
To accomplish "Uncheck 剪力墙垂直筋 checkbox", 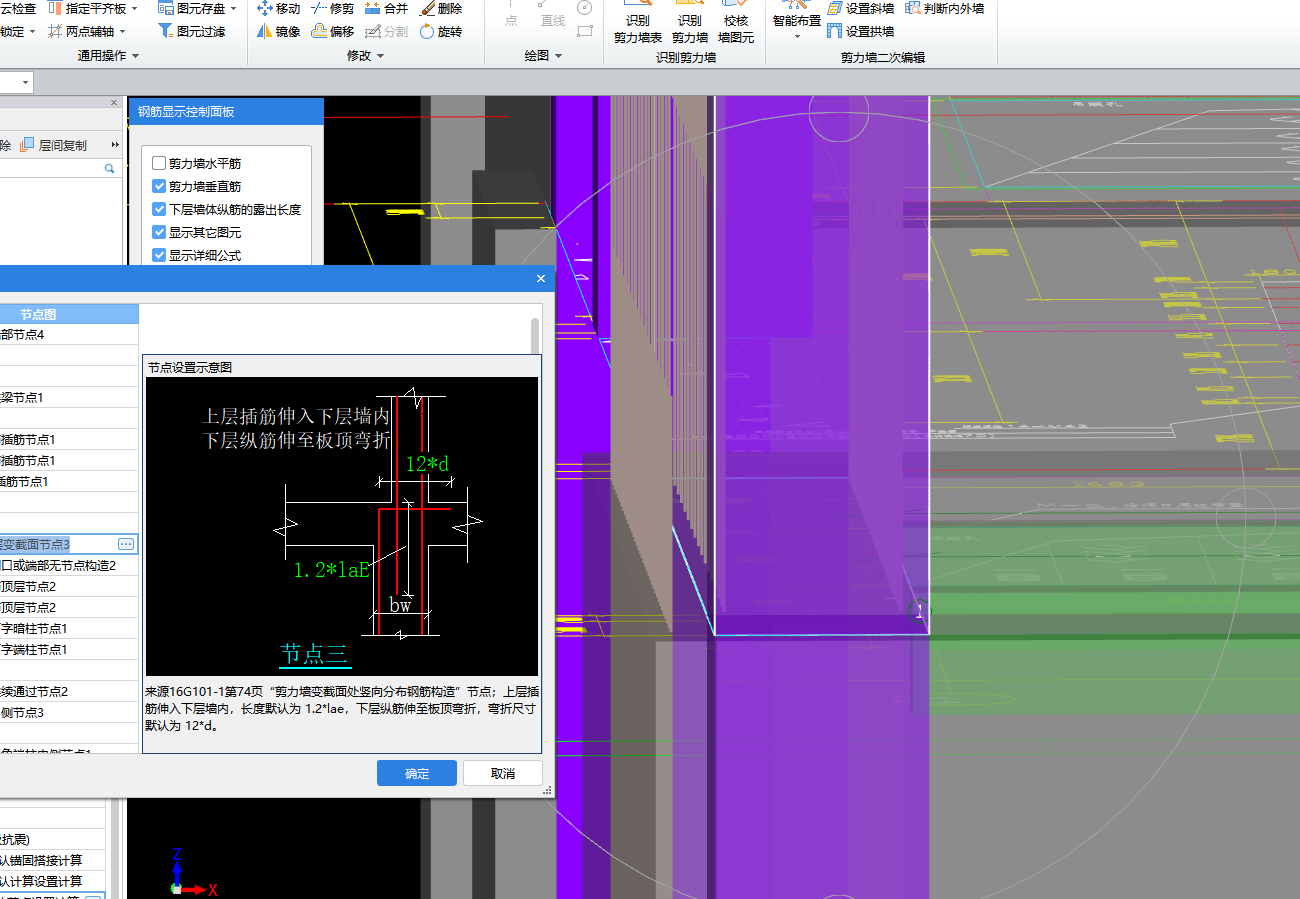I will pos(159,186).
